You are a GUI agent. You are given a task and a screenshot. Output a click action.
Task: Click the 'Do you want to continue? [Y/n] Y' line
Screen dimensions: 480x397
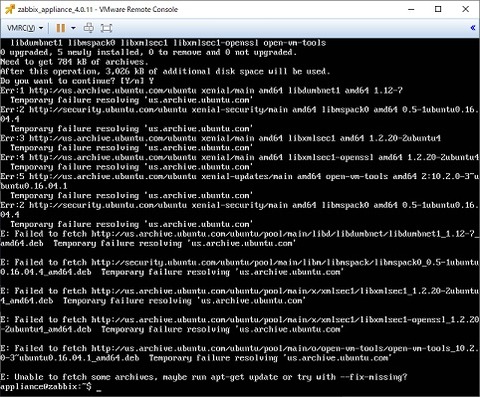click(77, 81)
